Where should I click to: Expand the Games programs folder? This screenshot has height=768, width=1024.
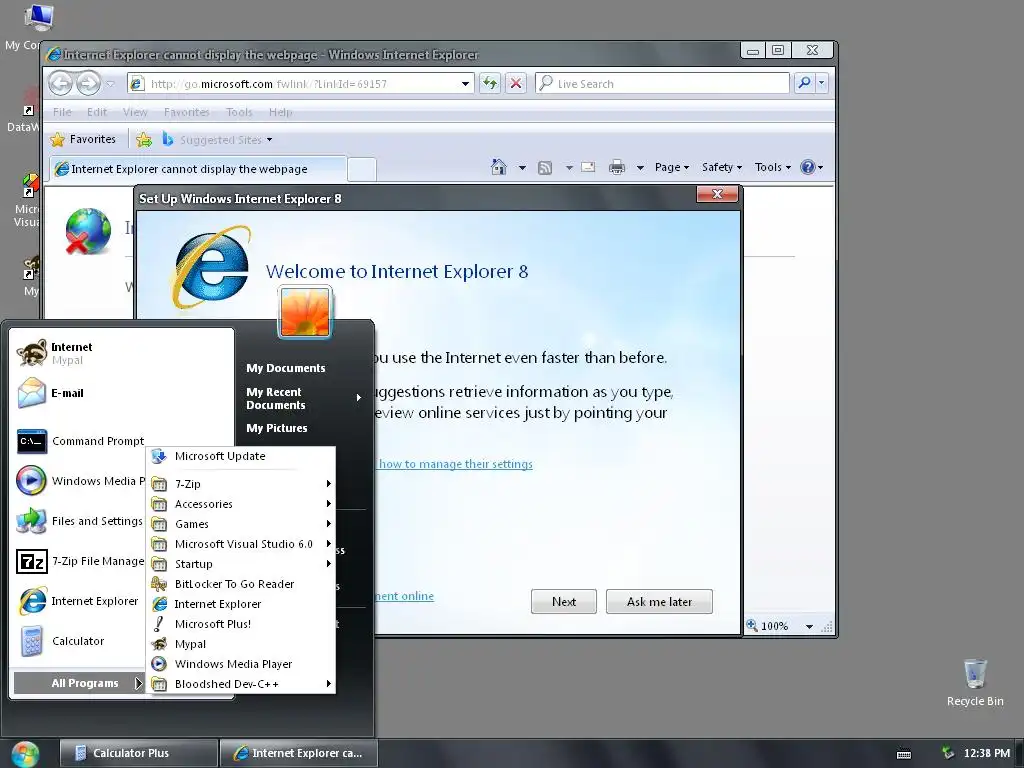point(241,524)
